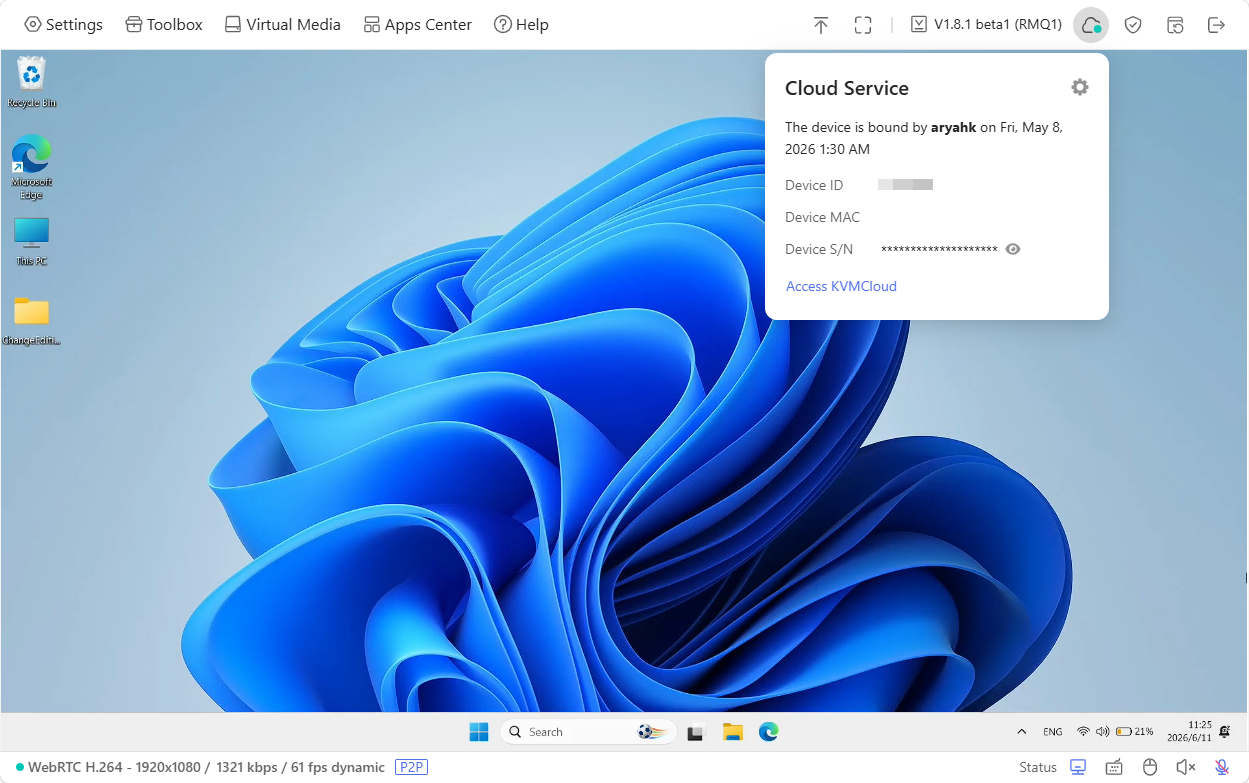Image resolution: width=1249 pixels, height=783 pixels.
Task: Click the Microsoft Edge desktop shortcut
Action: tap(31, 167)
